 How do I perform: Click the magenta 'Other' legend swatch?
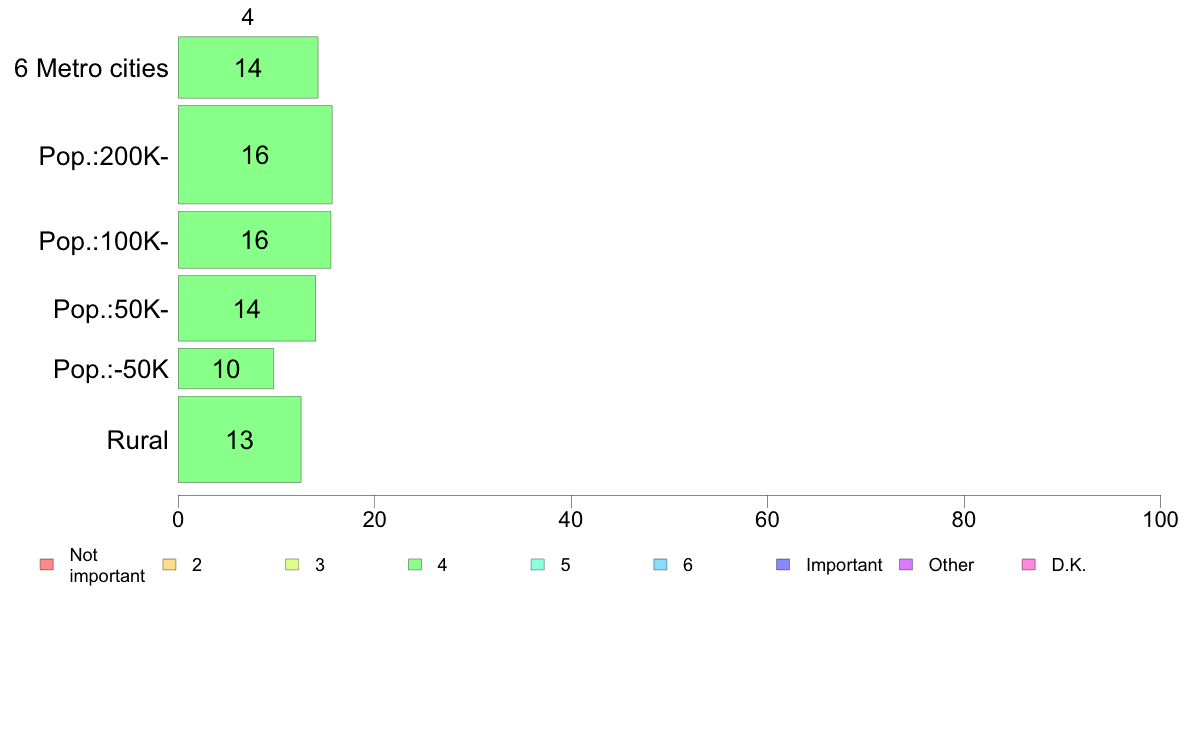[906, 565]
